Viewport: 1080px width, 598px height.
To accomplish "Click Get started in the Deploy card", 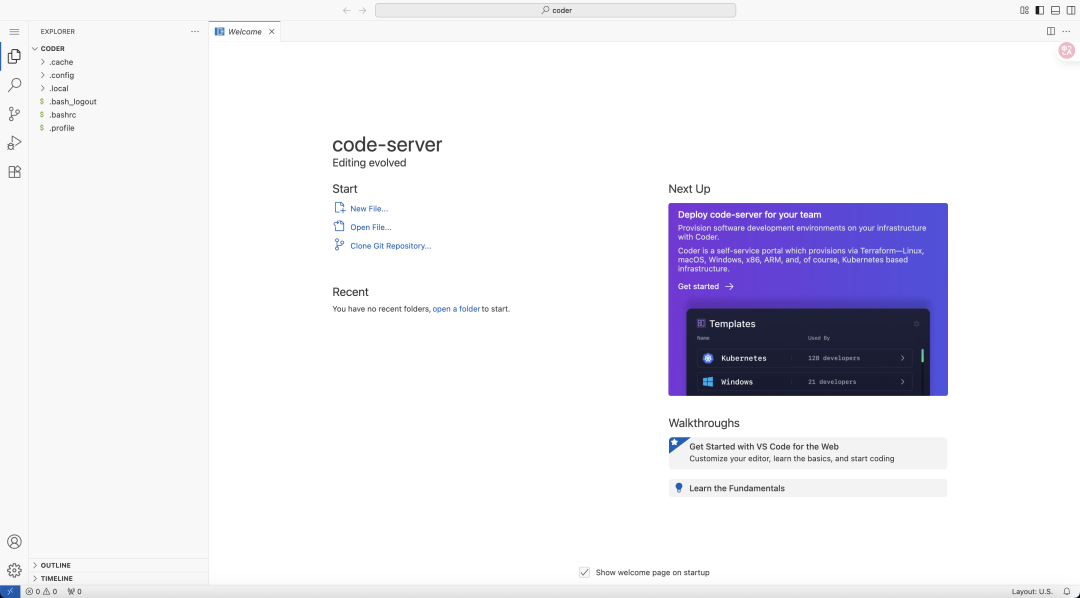I will 705,287.
